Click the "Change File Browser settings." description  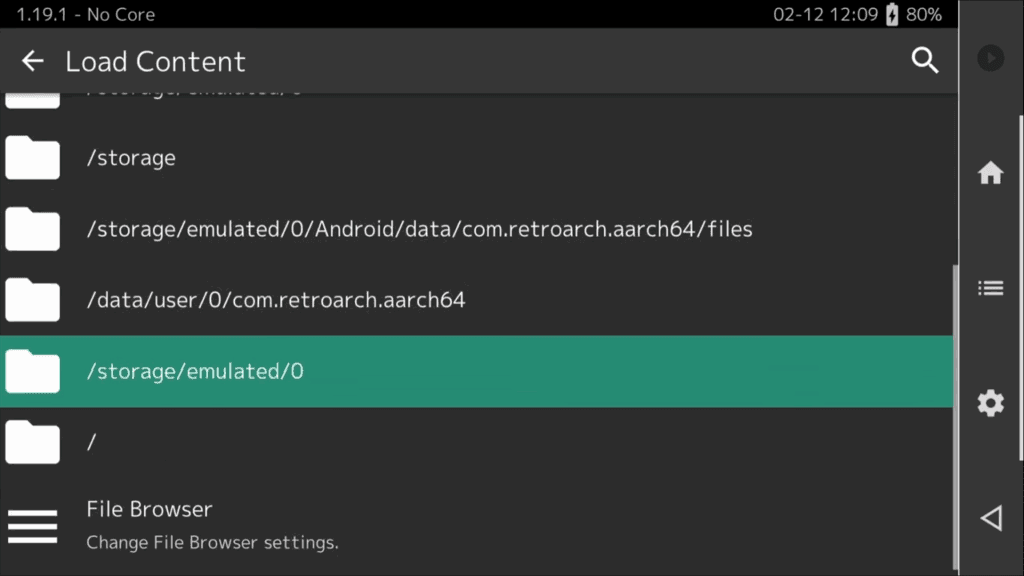click(x=212, y=543)
